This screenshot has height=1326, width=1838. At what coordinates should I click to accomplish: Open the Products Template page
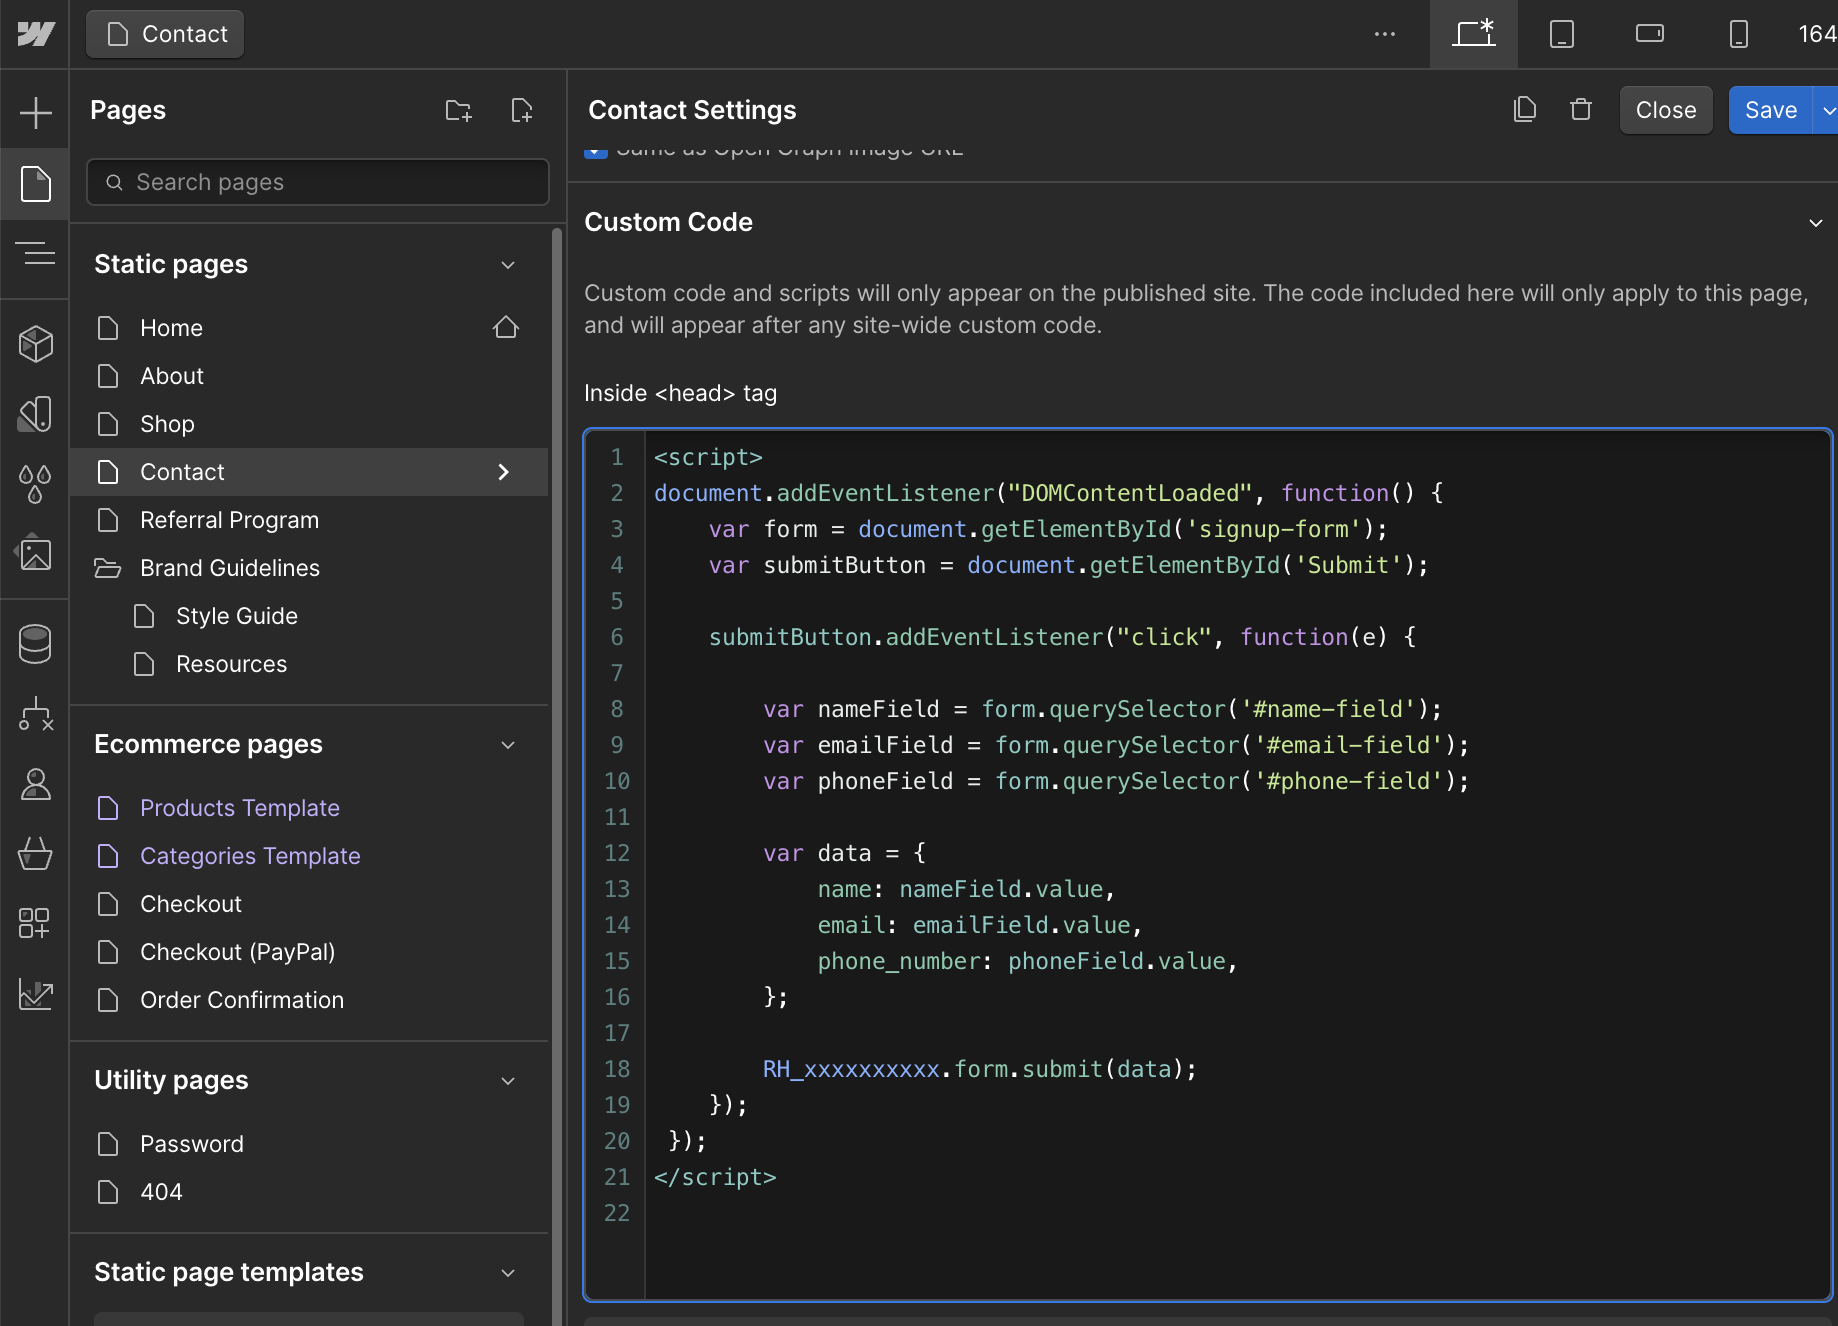click(309, 808)
